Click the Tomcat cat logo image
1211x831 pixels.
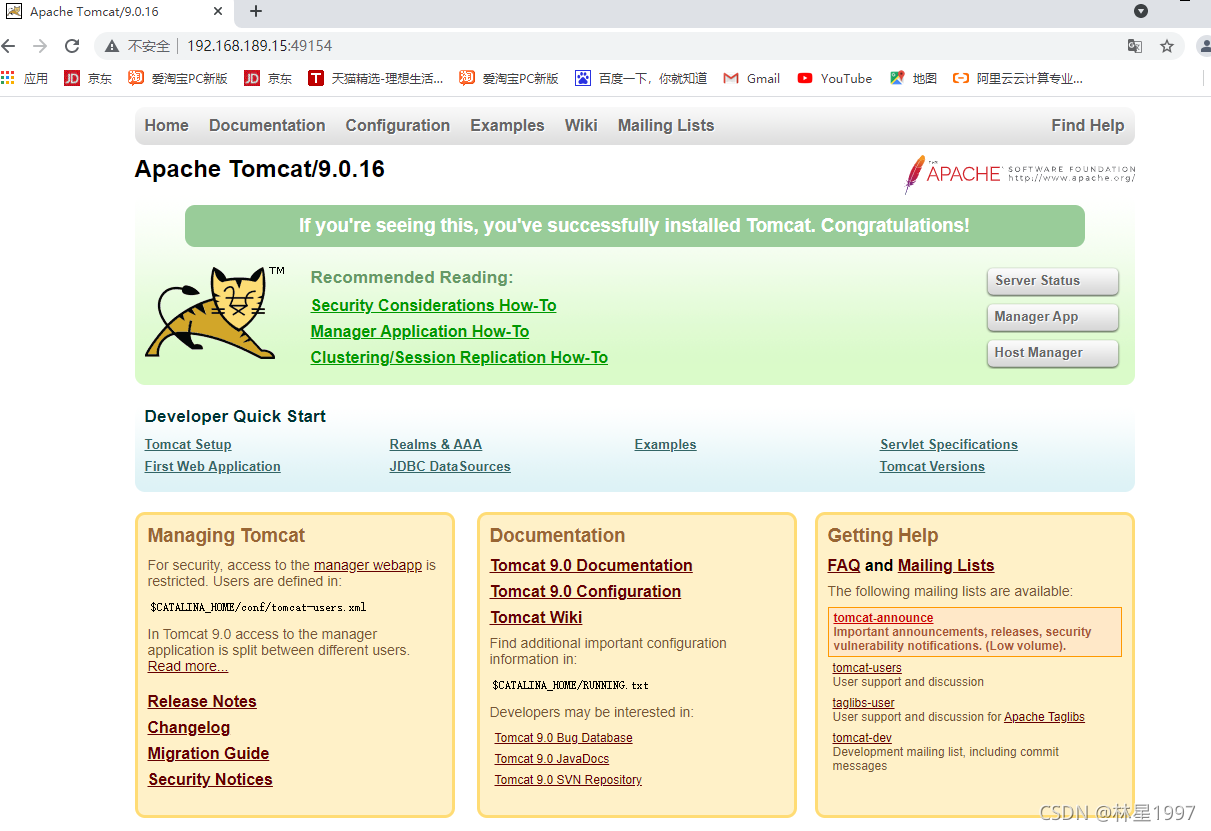(215, 312)
